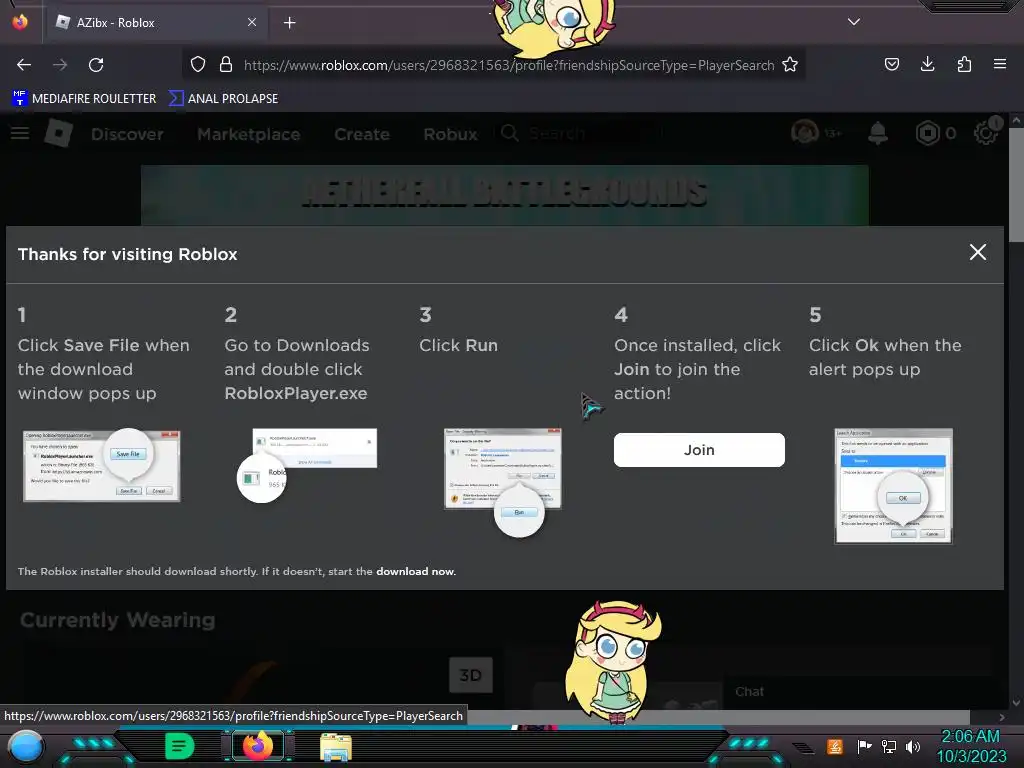Open the Firefox application menu
1024x768 pixels.
1000,64
